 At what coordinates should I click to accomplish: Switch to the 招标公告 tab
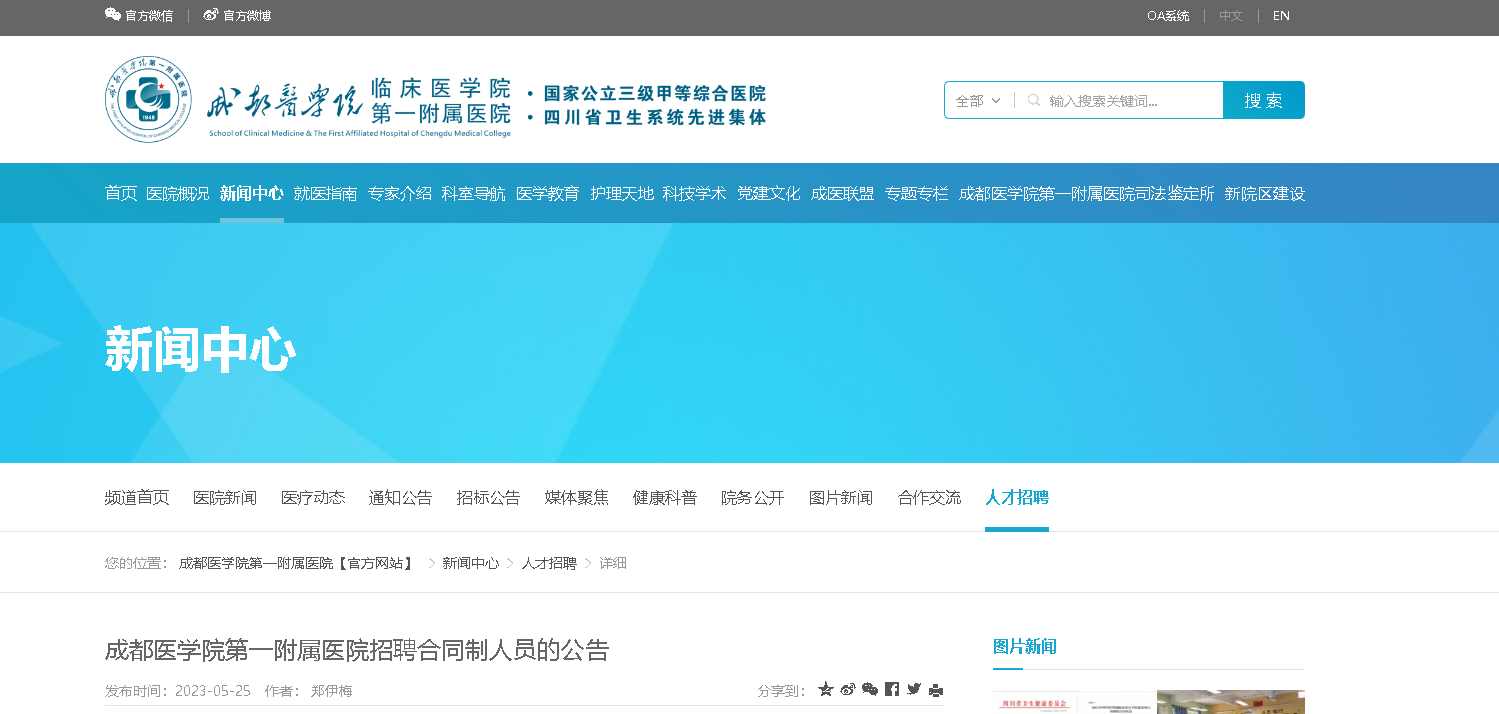[x=488, y=497]
